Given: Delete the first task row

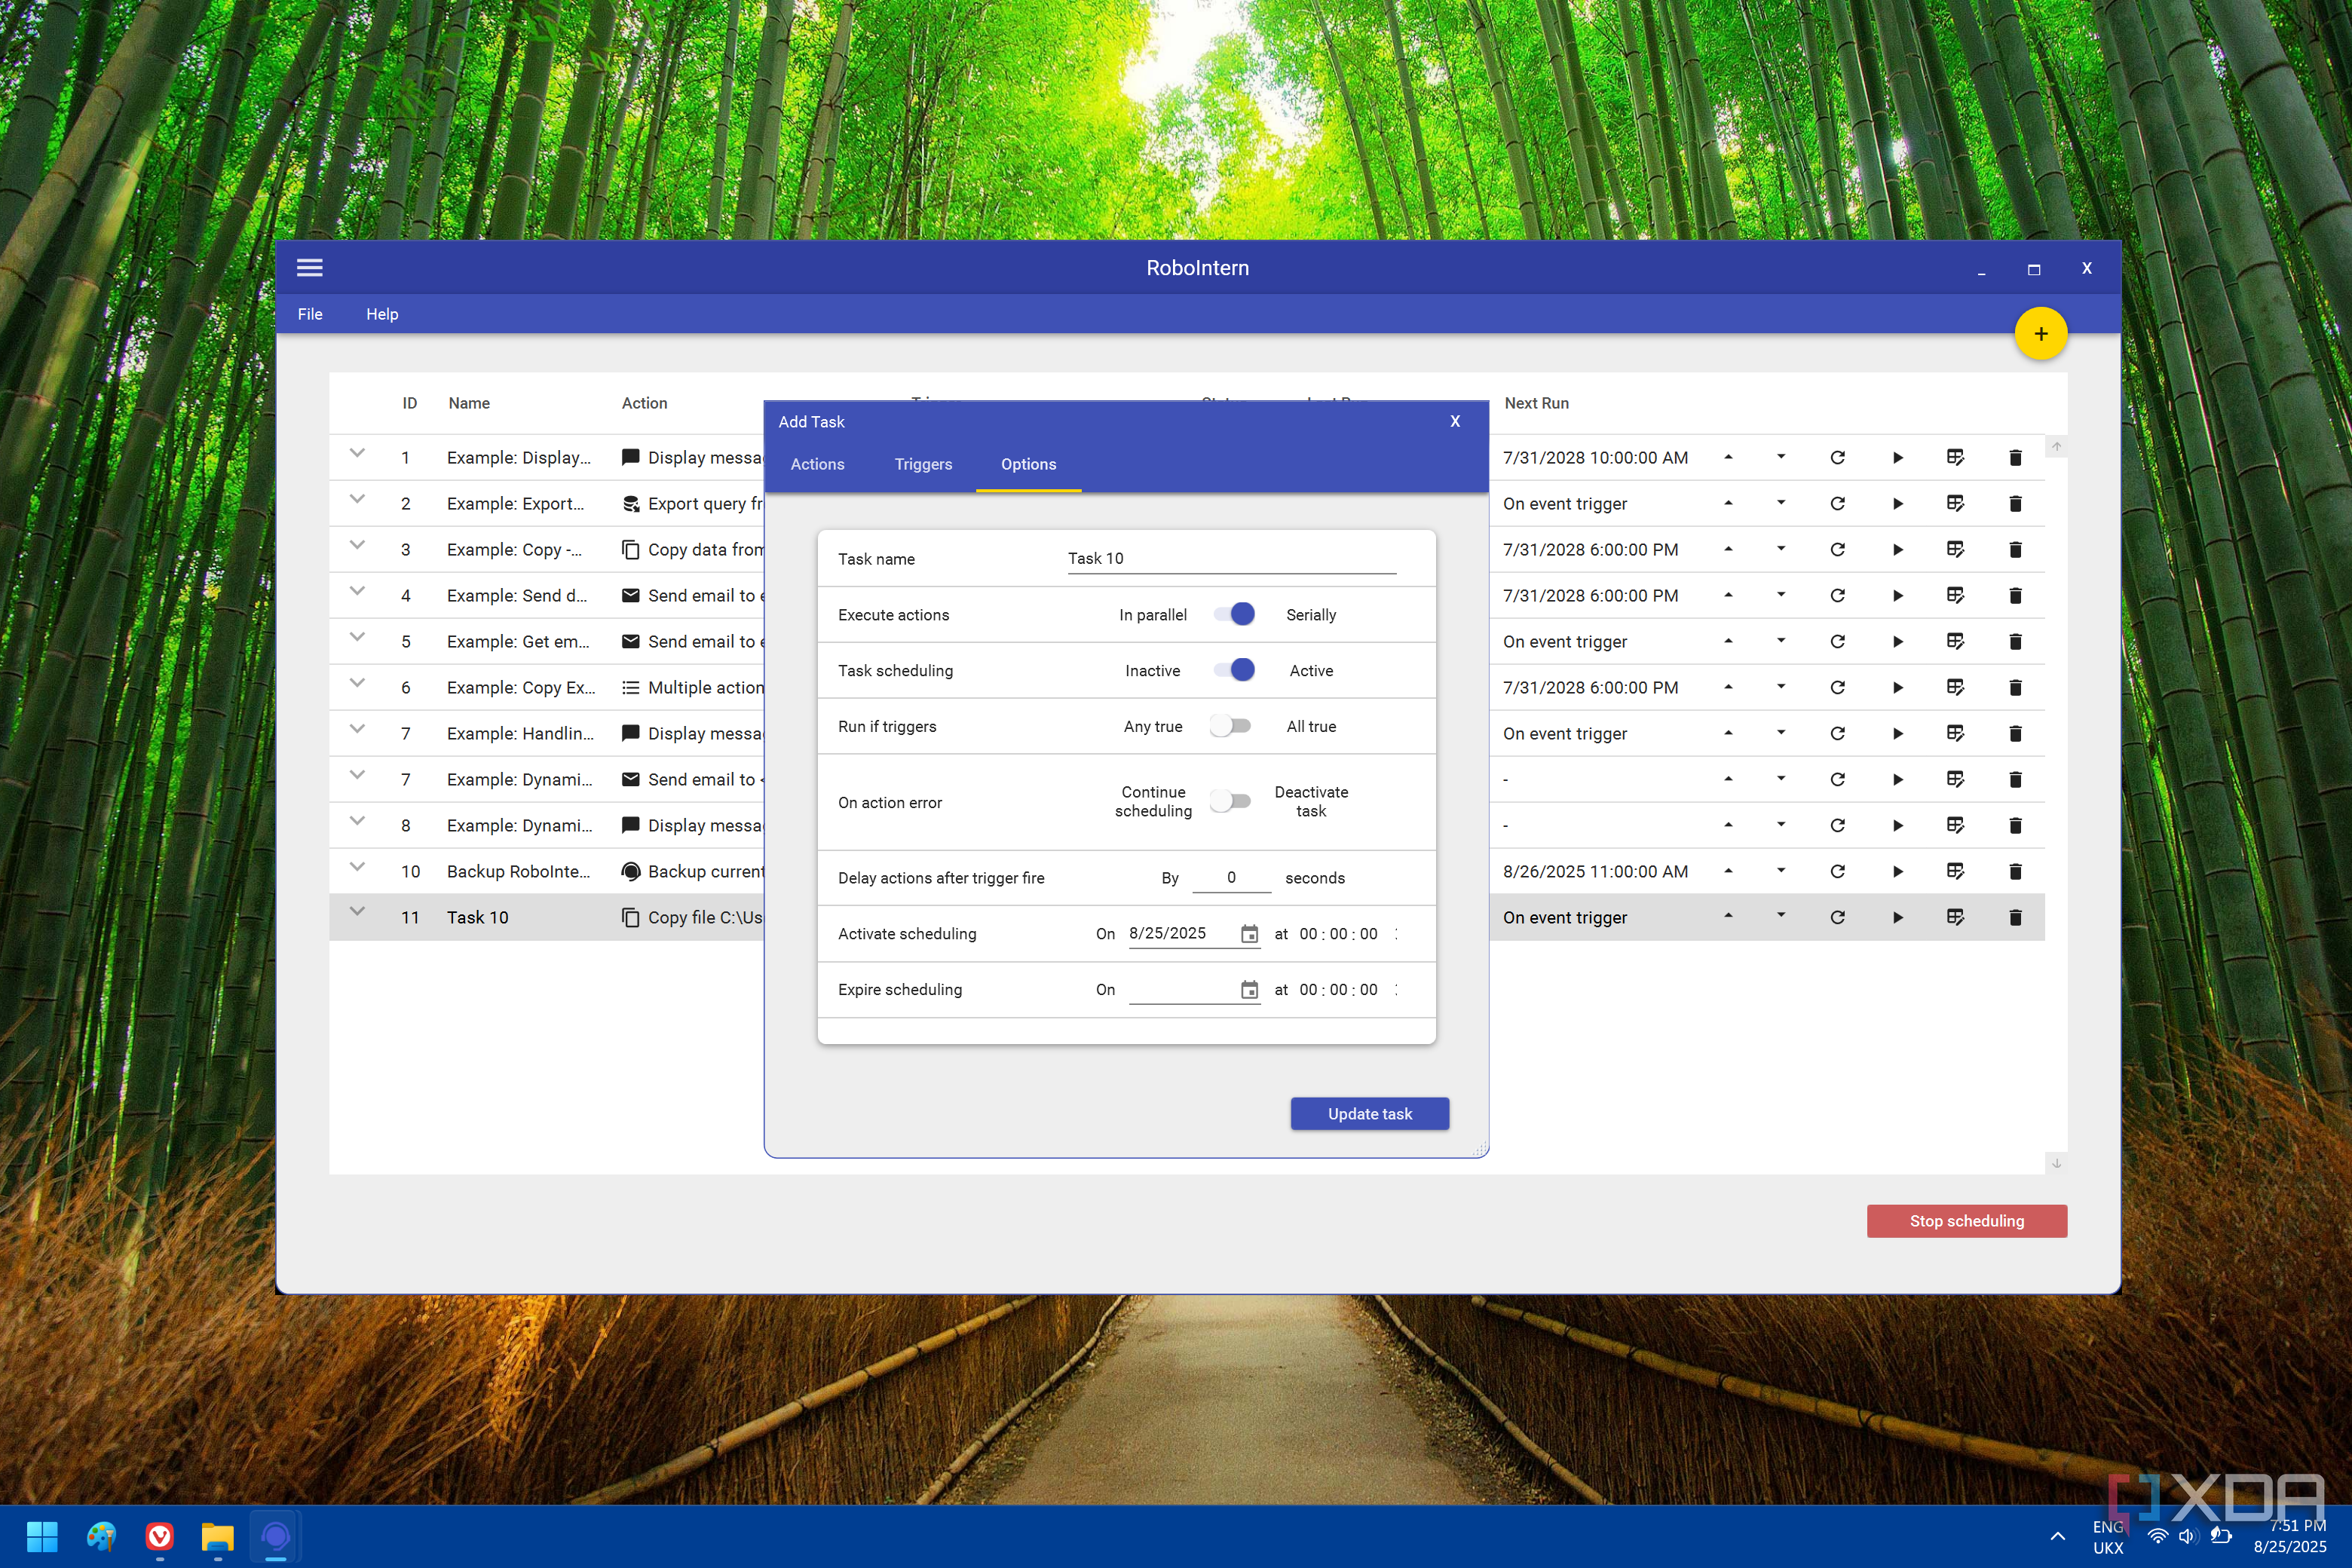Looking at the screenshot, I should tap(2015, 457).
